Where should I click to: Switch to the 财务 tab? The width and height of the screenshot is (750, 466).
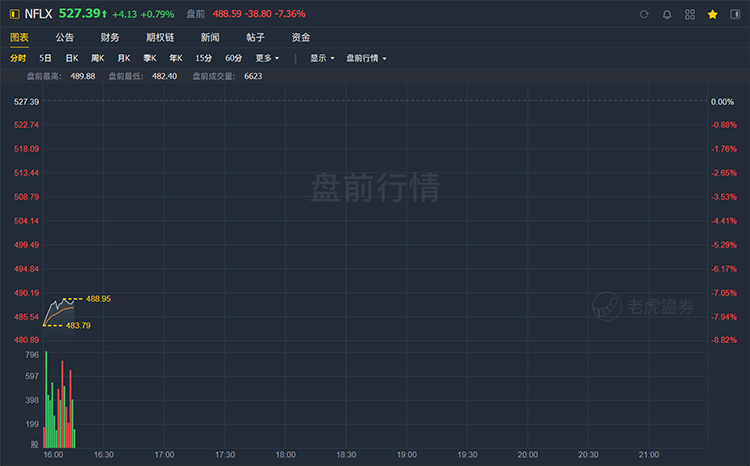click(110, 37)
